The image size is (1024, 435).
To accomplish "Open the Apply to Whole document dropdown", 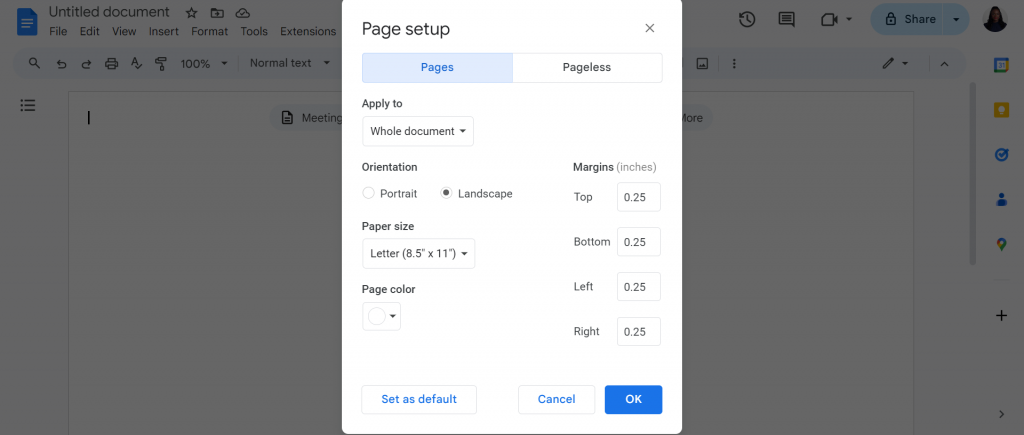I will (418, 131).
